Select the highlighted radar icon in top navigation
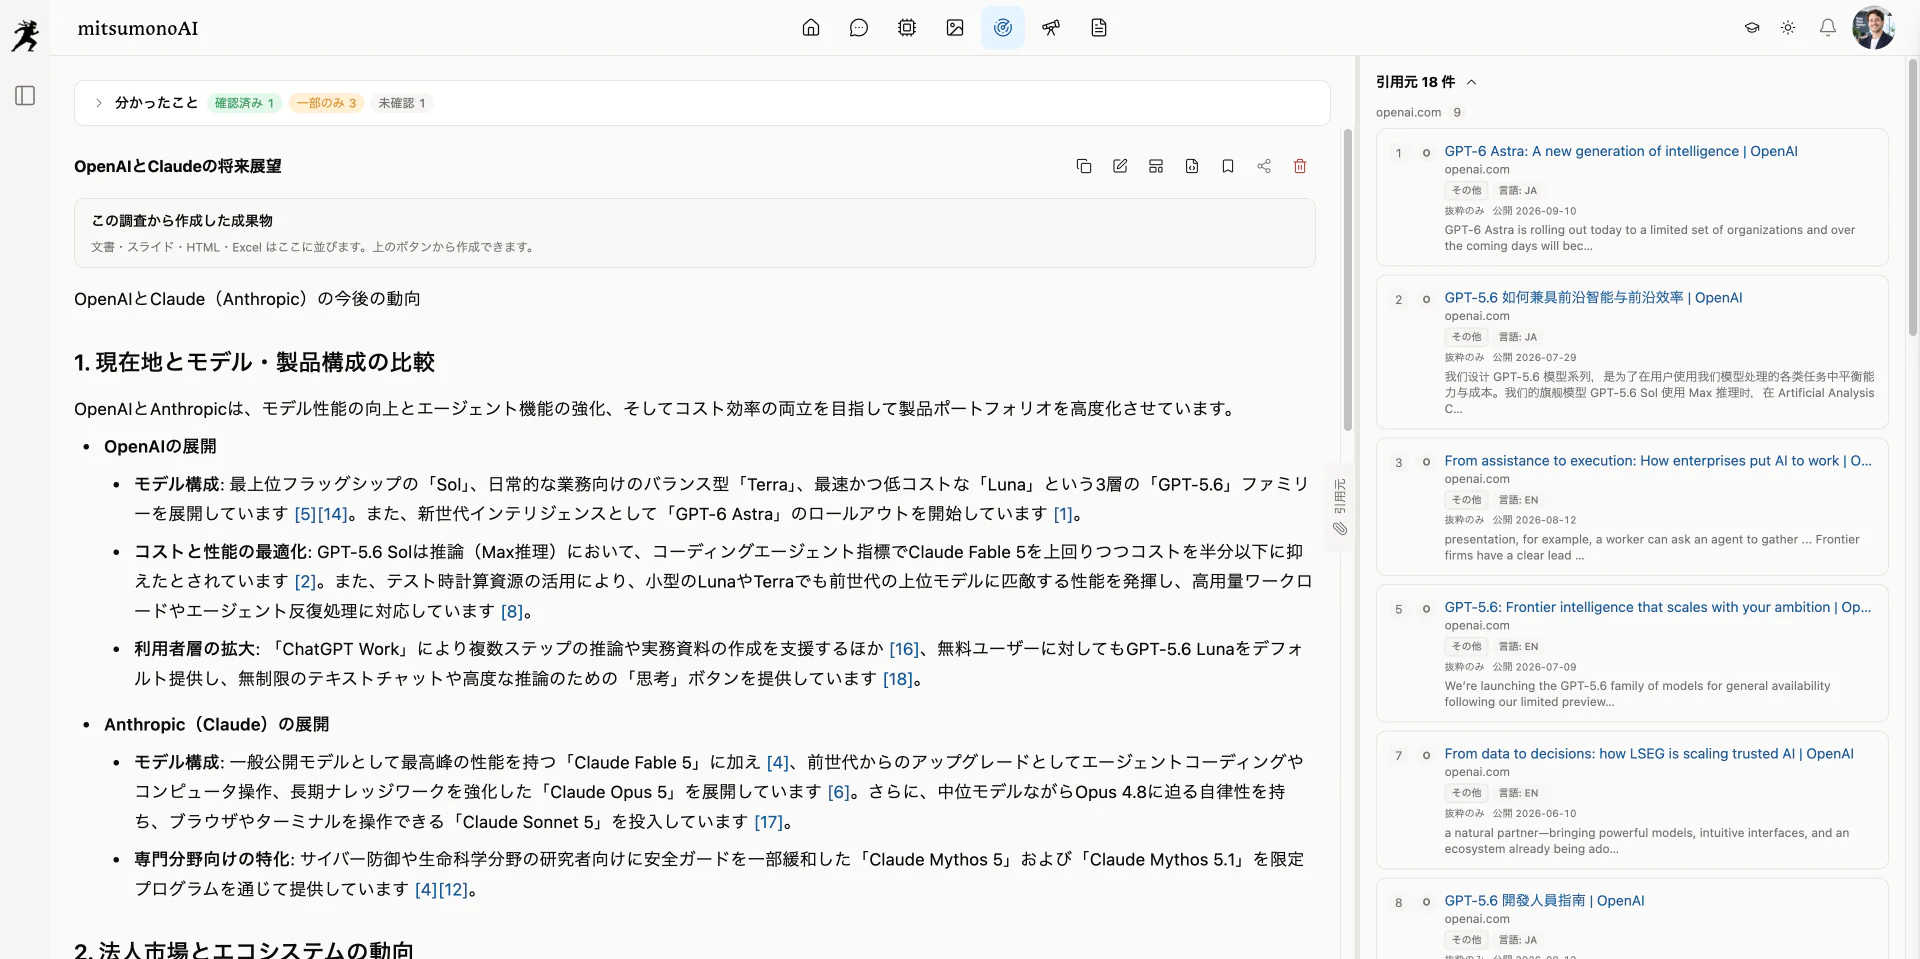This screenshot has width=1920, height=959. coord(1003,28)
